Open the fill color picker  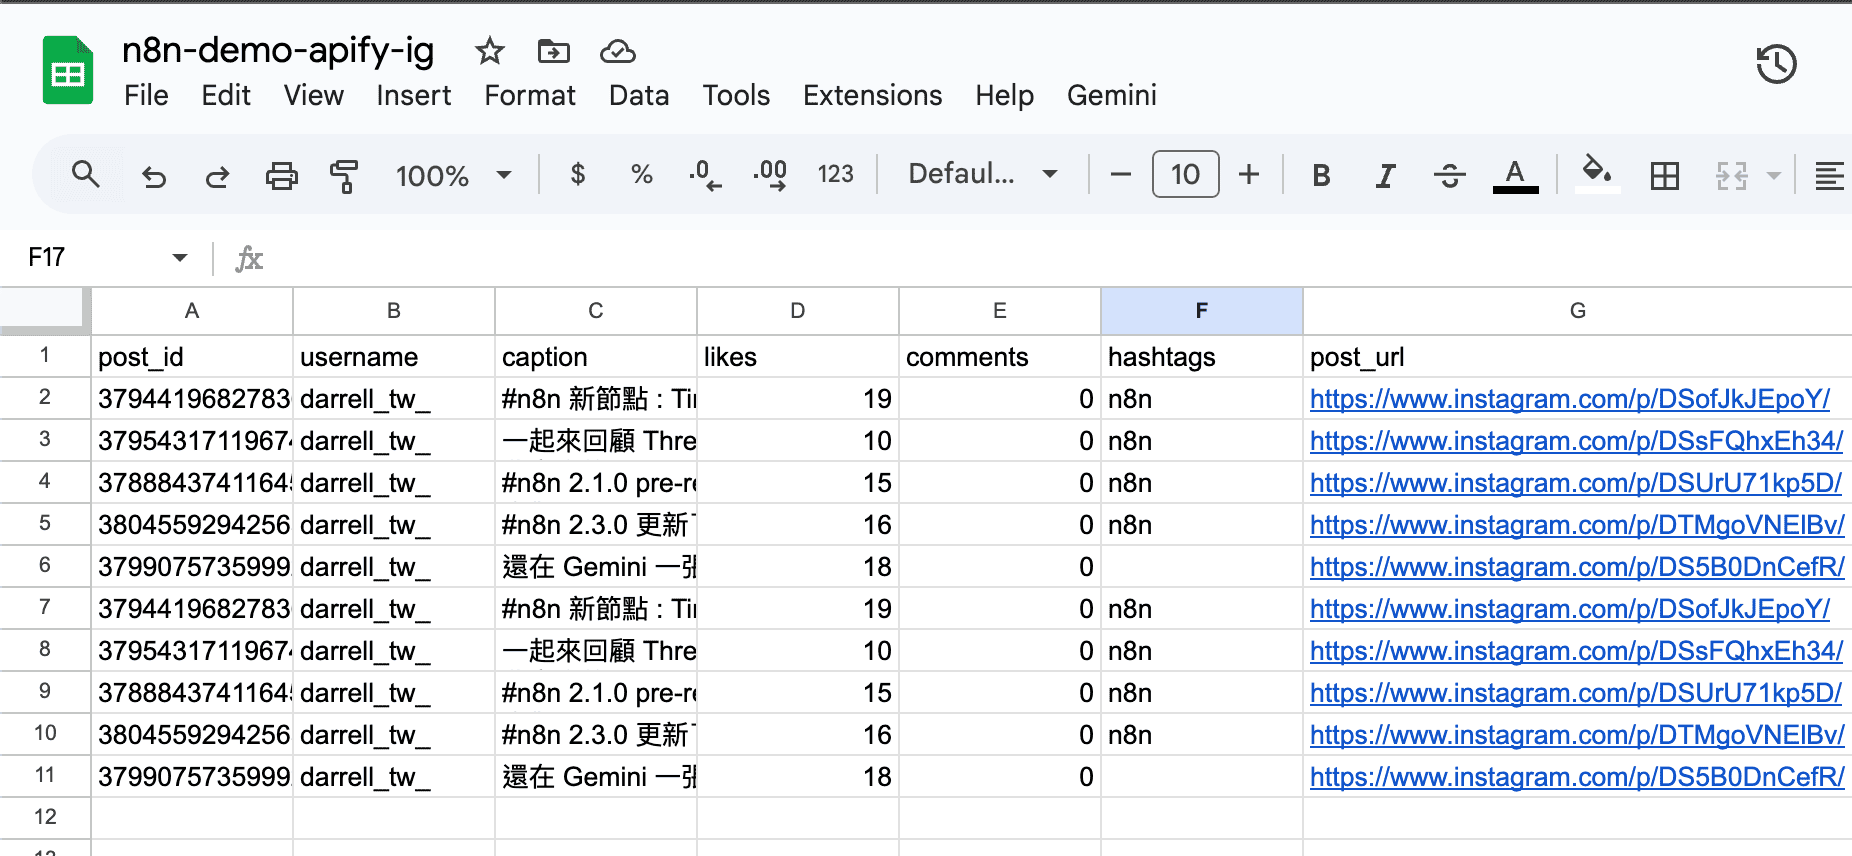coord(1597,173)
